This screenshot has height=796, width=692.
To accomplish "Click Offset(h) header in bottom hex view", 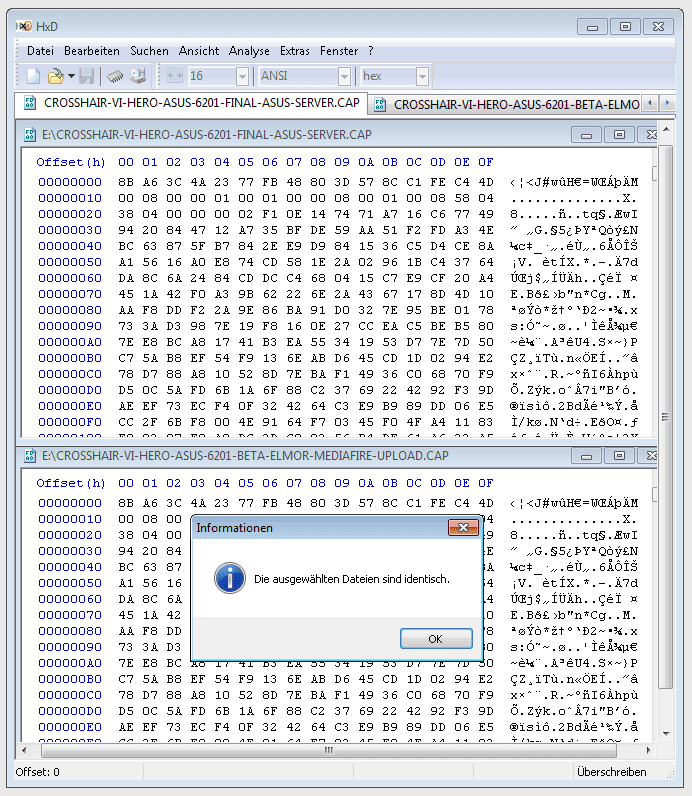I will point(71,483).
